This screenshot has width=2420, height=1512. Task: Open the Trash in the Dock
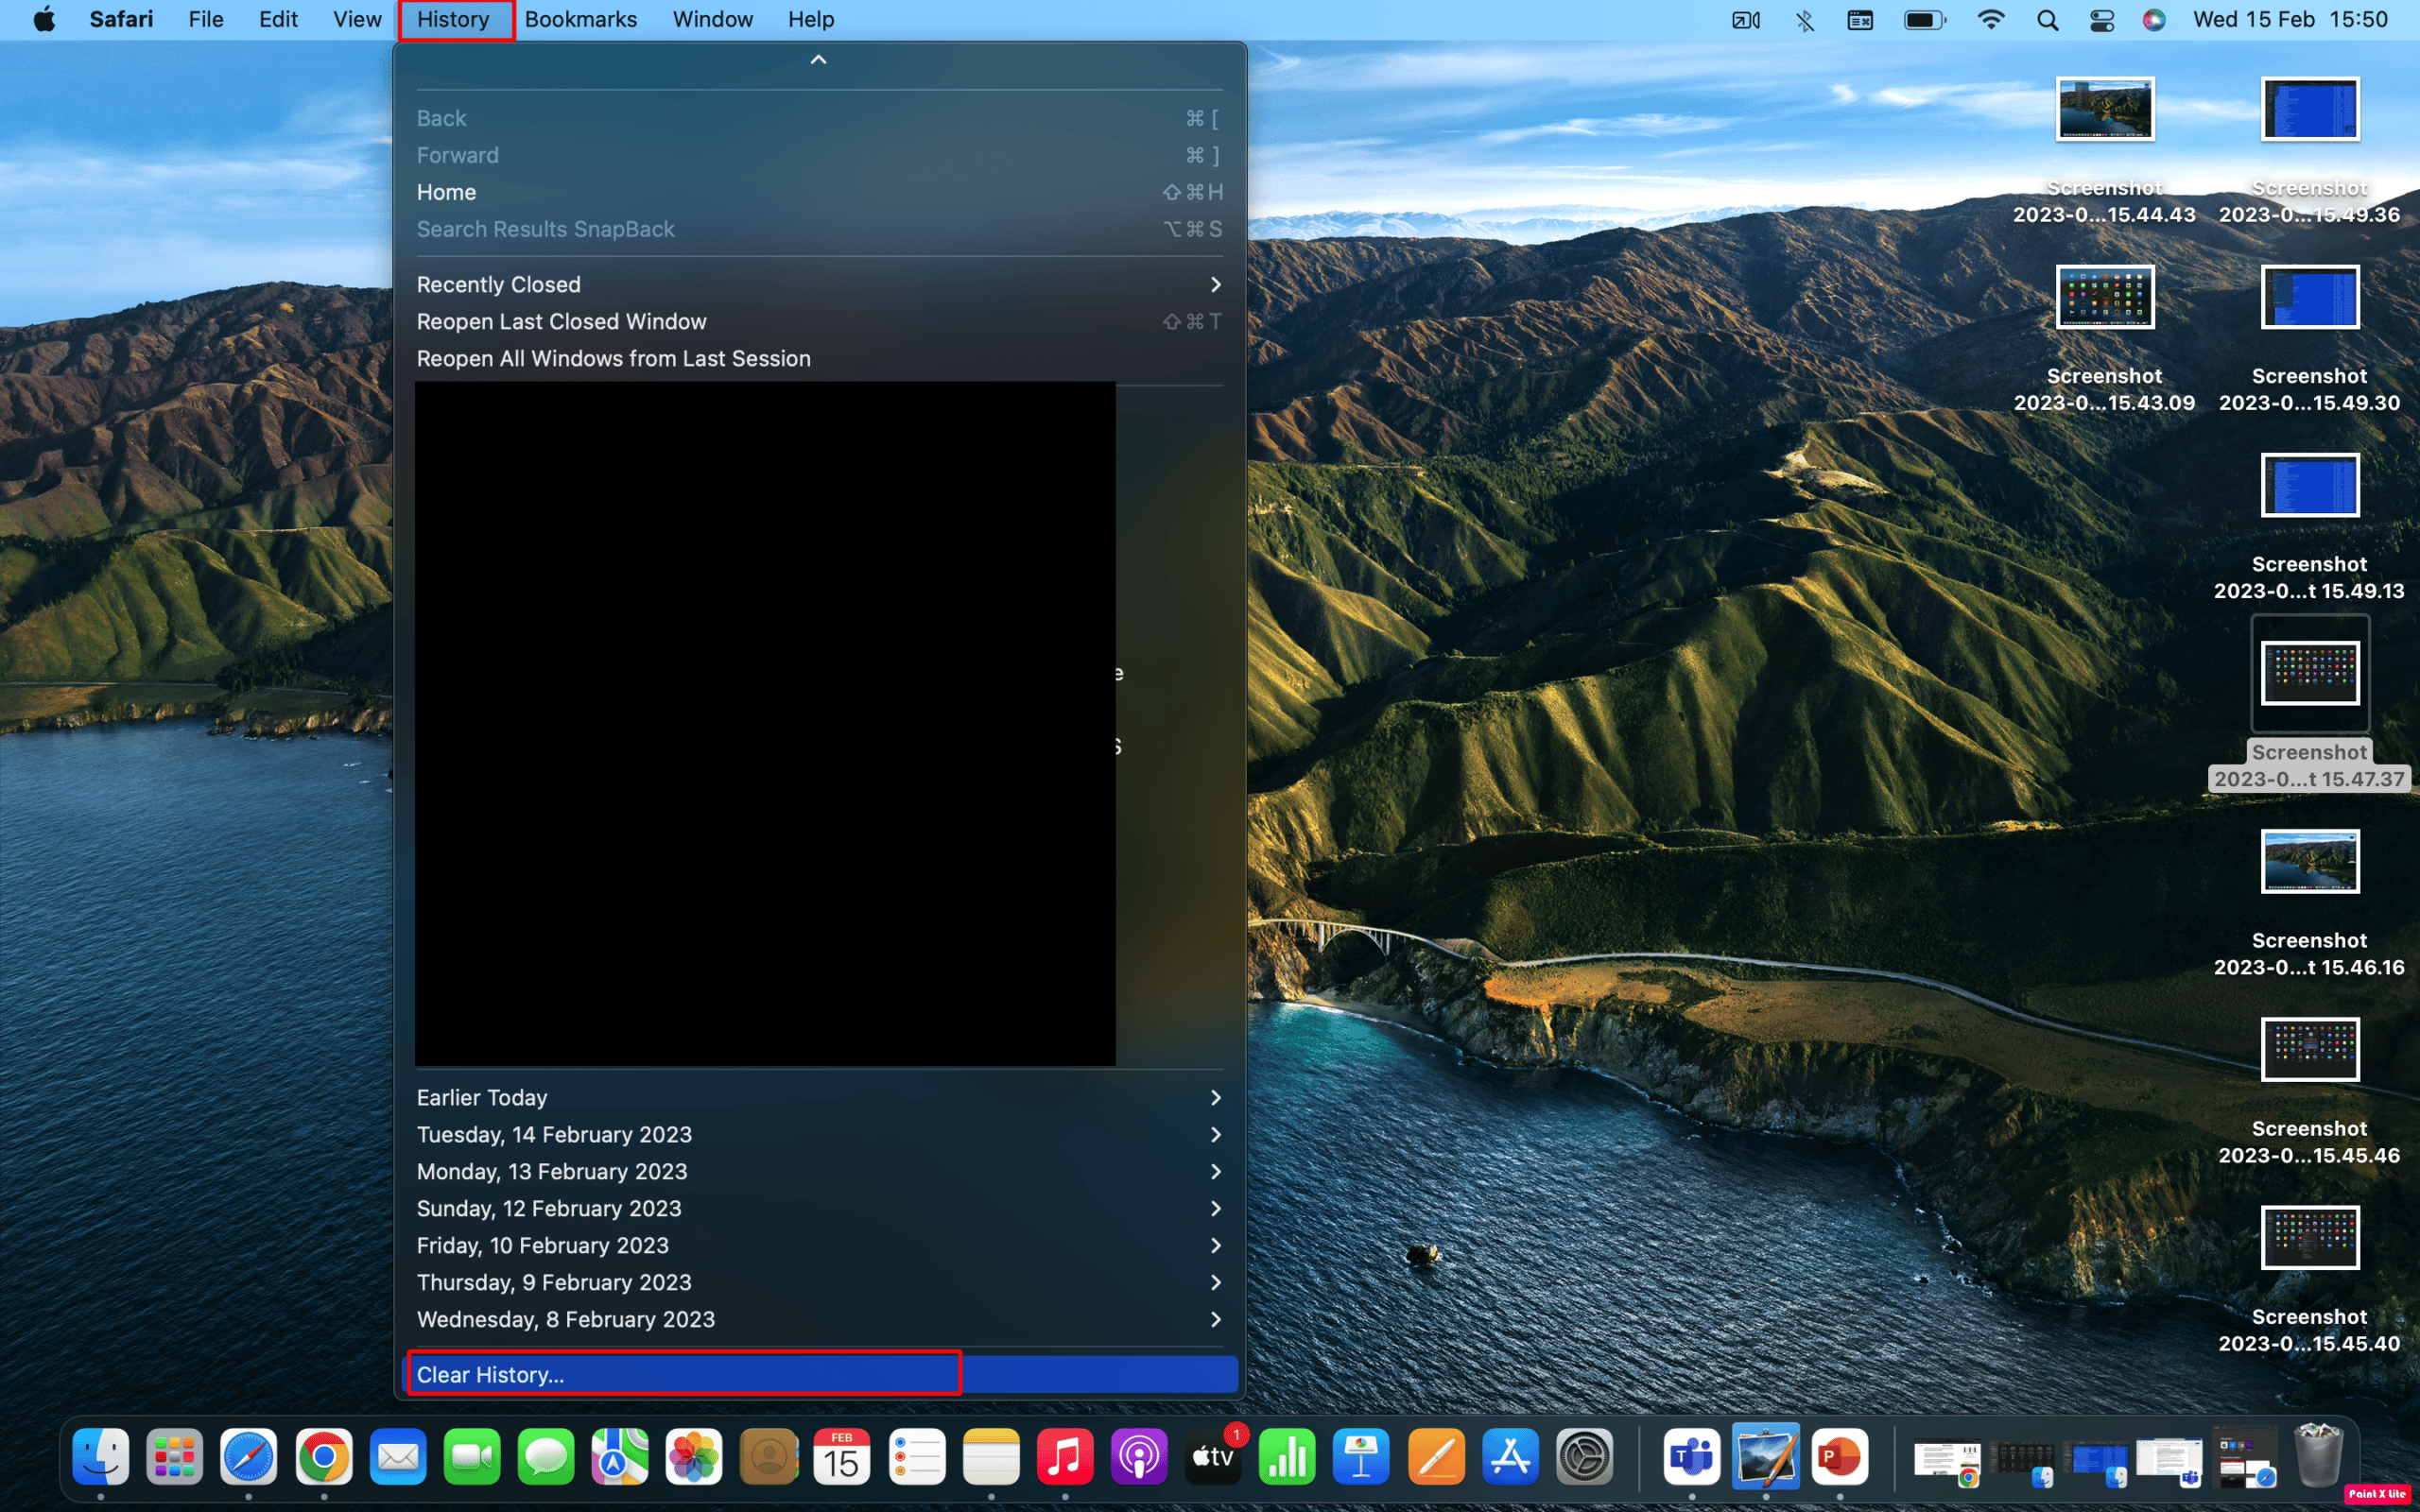pyautogui.click(x=2317, y=1457)
